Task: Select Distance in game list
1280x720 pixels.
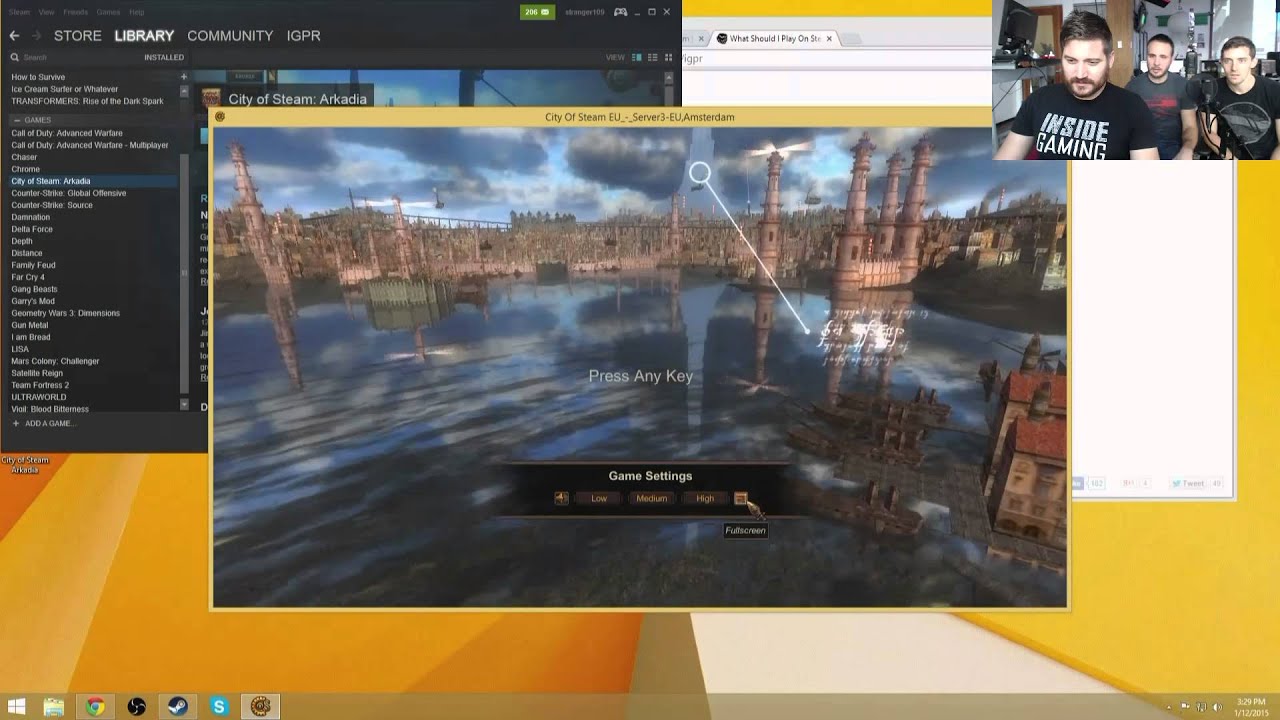Action: click(27, 253)
